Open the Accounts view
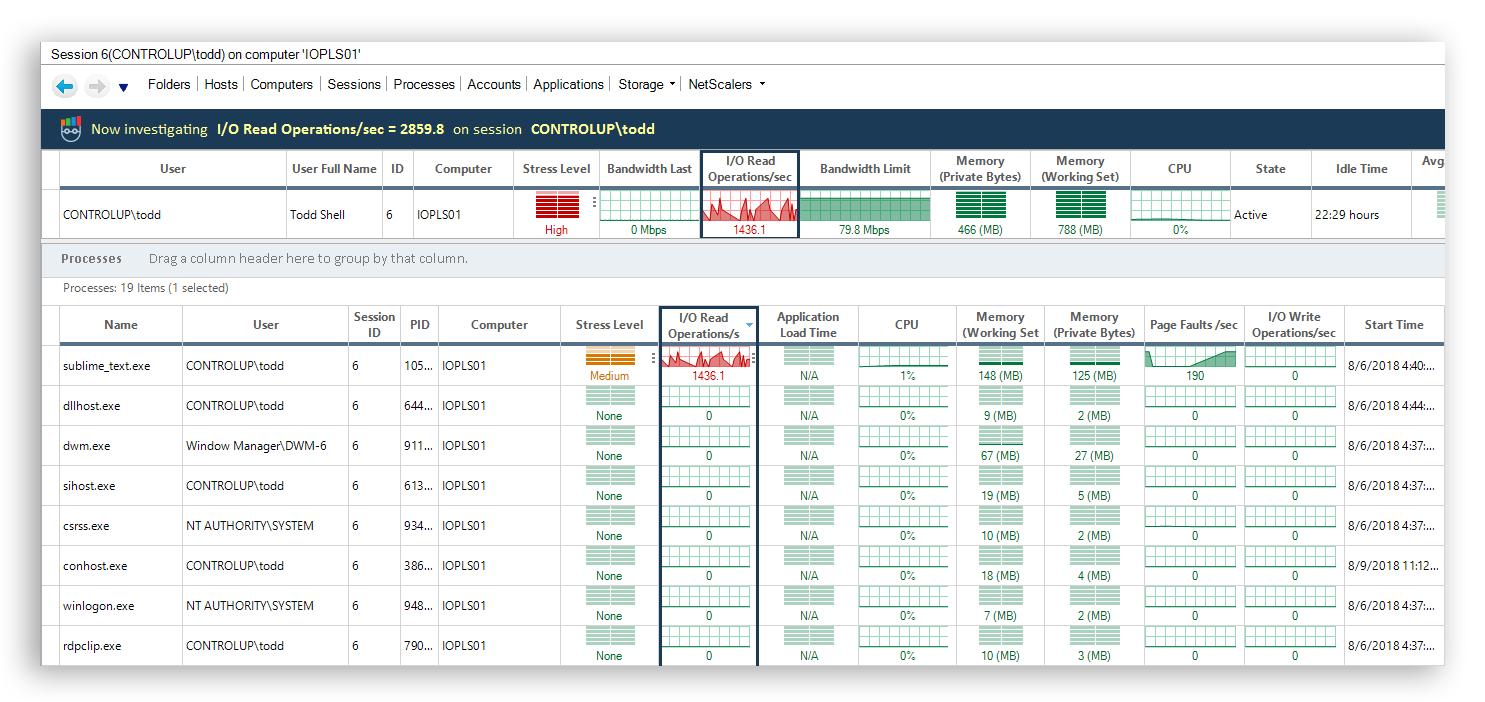Viewport: 1485px width, 702px height. click(x=494, y=85)
